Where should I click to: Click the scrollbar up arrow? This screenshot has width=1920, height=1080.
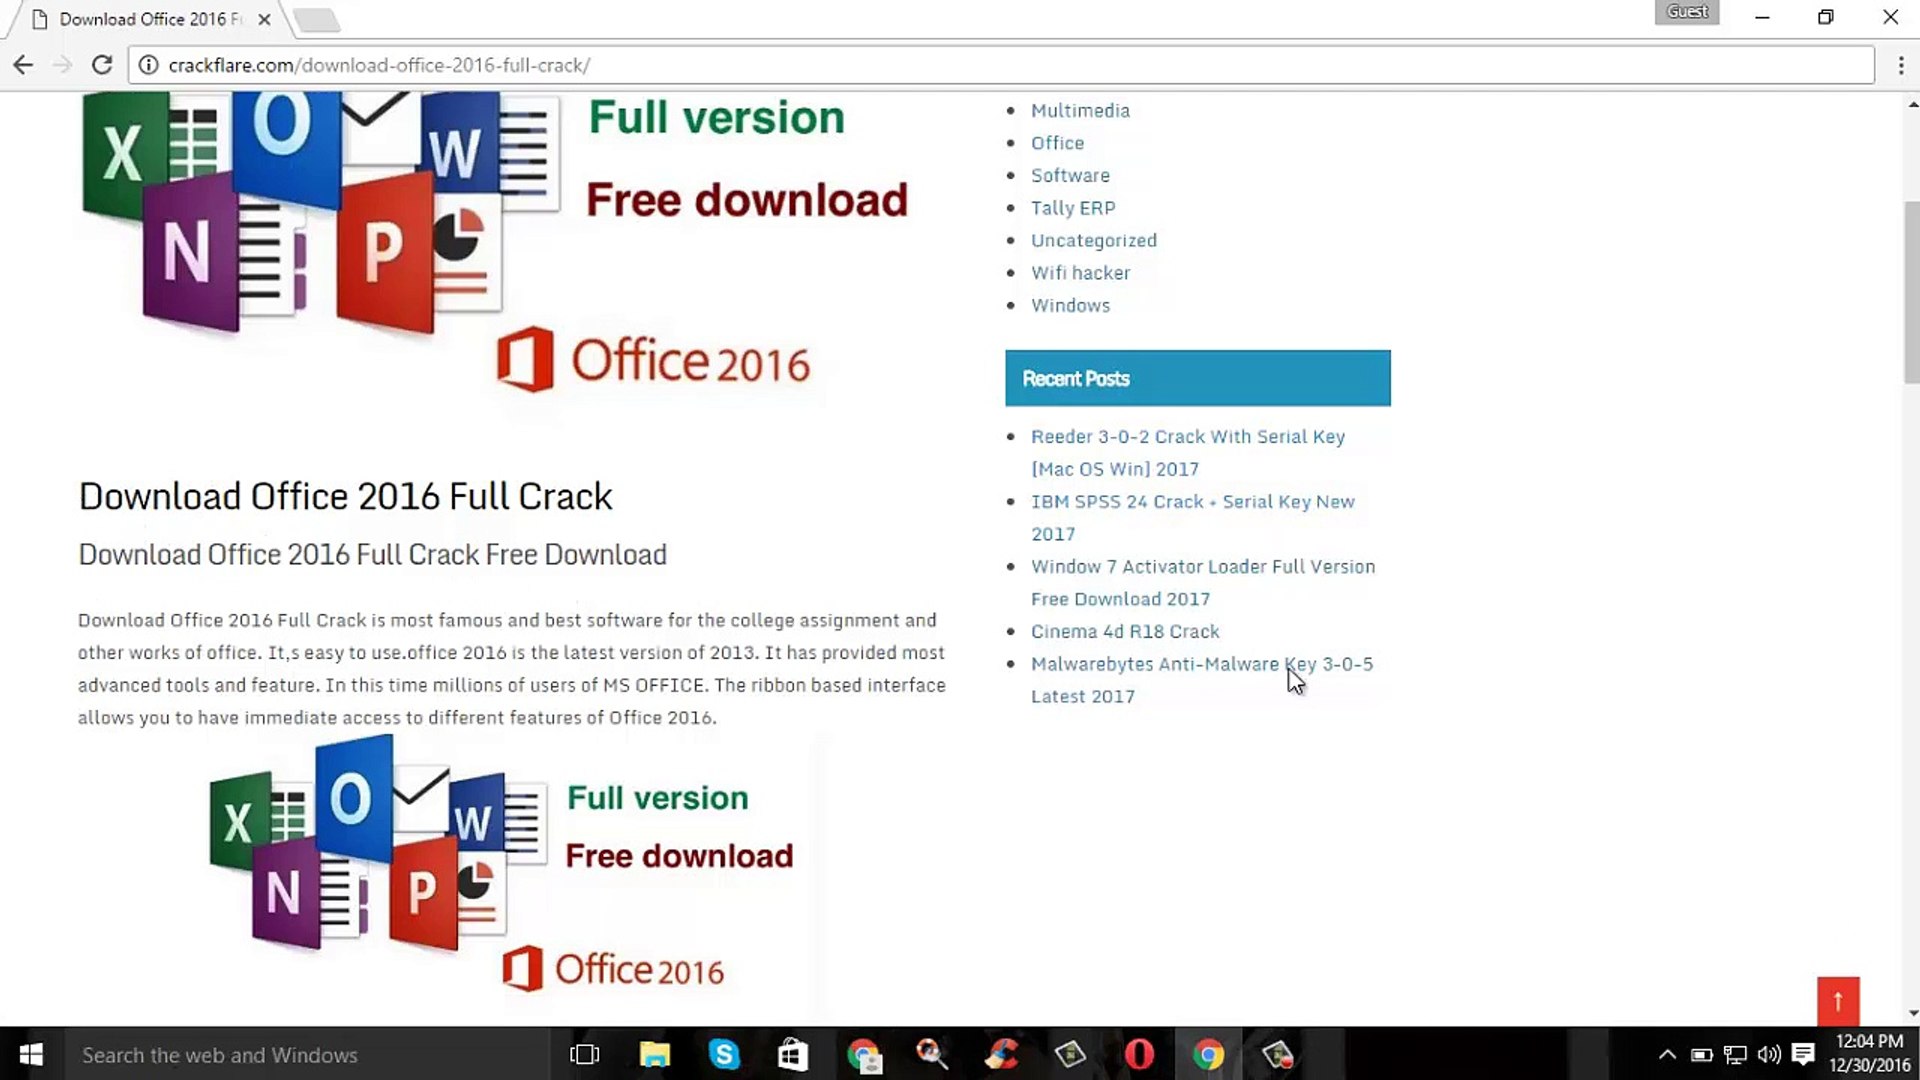click(x=1912, y=104)
